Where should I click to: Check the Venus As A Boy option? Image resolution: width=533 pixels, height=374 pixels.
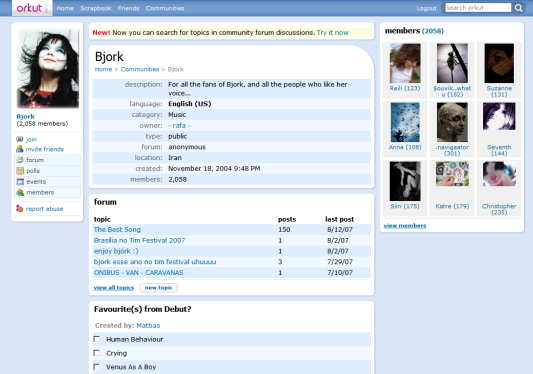tap(97, 367)
